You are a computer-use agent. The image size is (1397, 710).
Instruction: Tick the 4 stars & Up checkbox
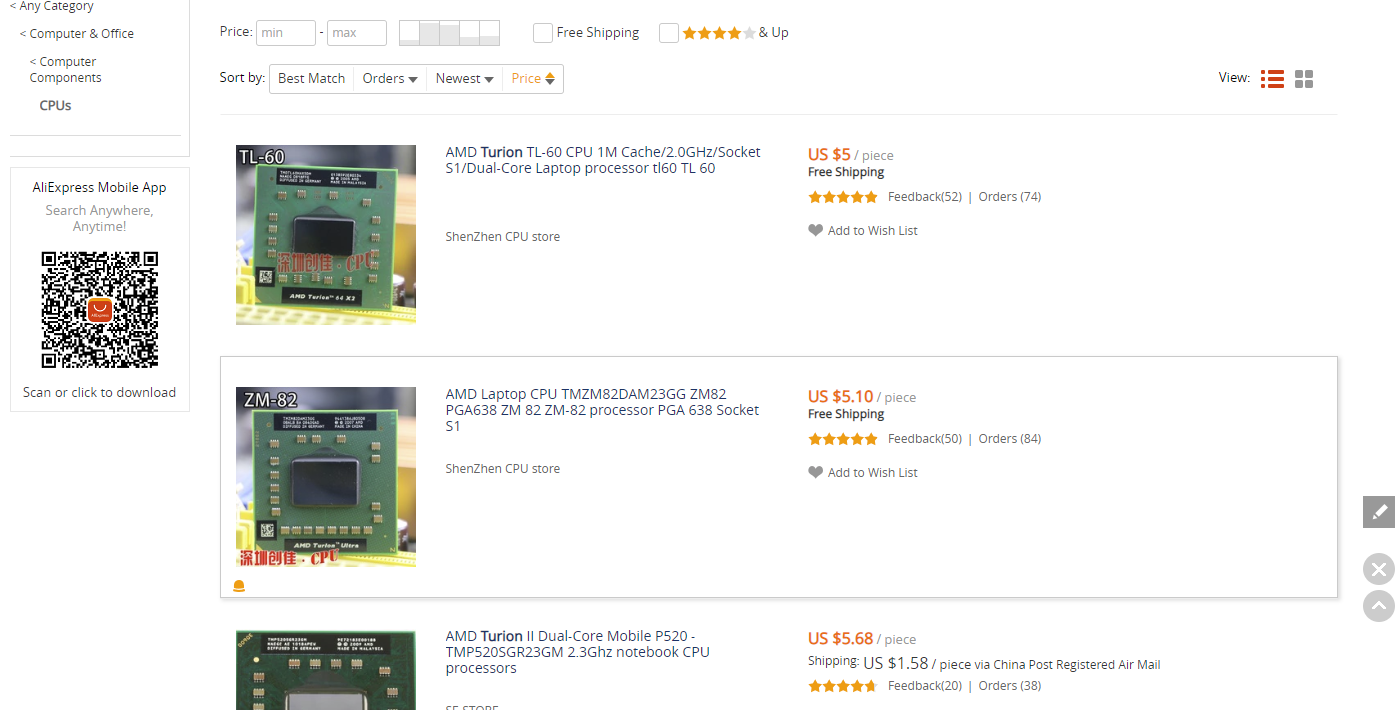click(669, 33)
